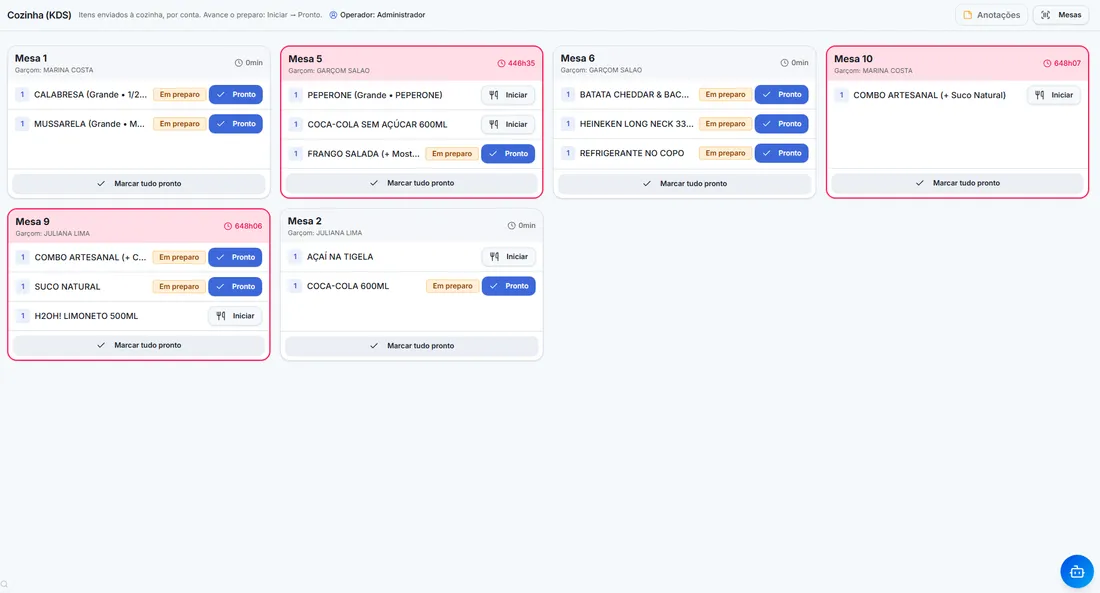Start H2OH! LIMONETO 500ML
The height and width of the screenshot is (593, 1100).
[x=235, y=317]
